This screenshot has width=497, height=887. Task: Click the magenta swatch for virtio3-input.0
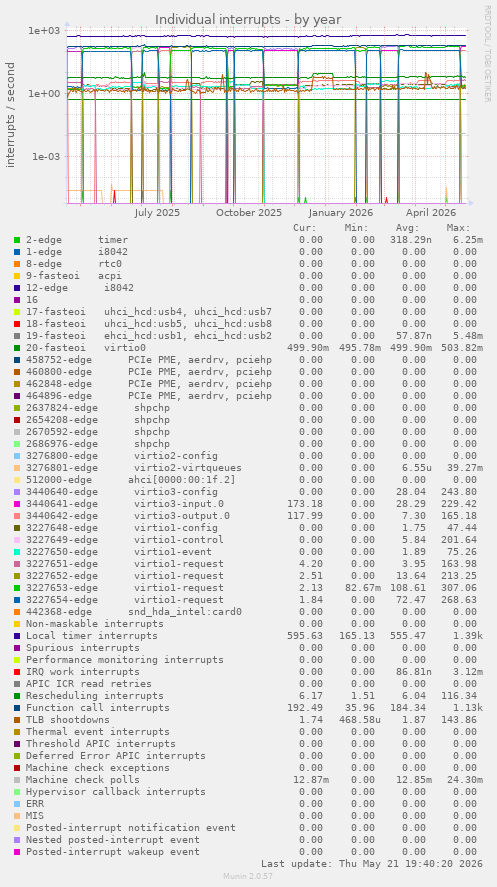coord(17,504)
